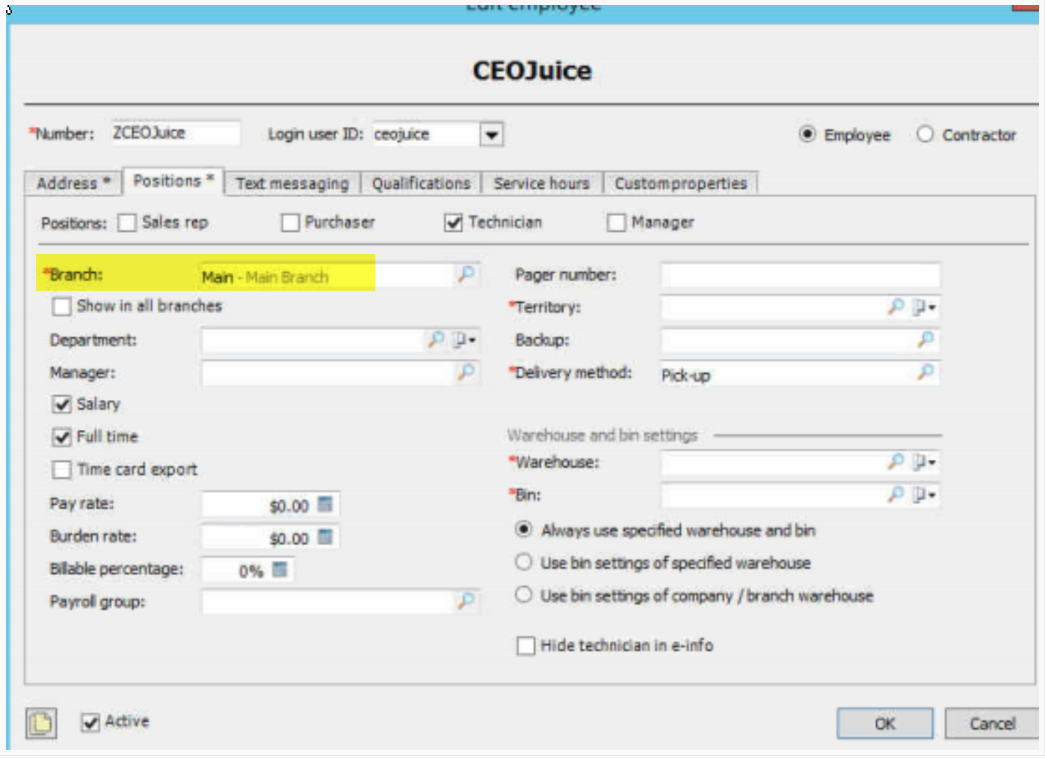Click the Manager input field

coord(327,373)
